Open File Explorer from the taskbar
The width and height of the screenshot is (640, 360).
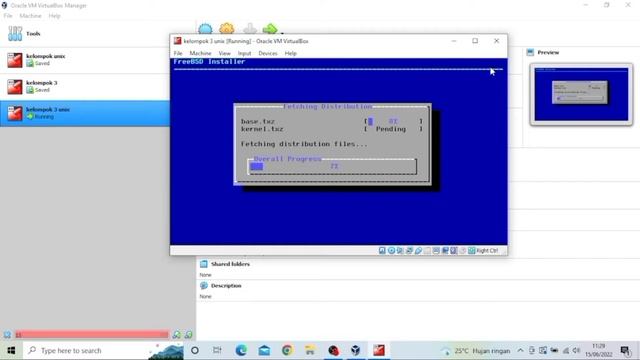(310, 351)
